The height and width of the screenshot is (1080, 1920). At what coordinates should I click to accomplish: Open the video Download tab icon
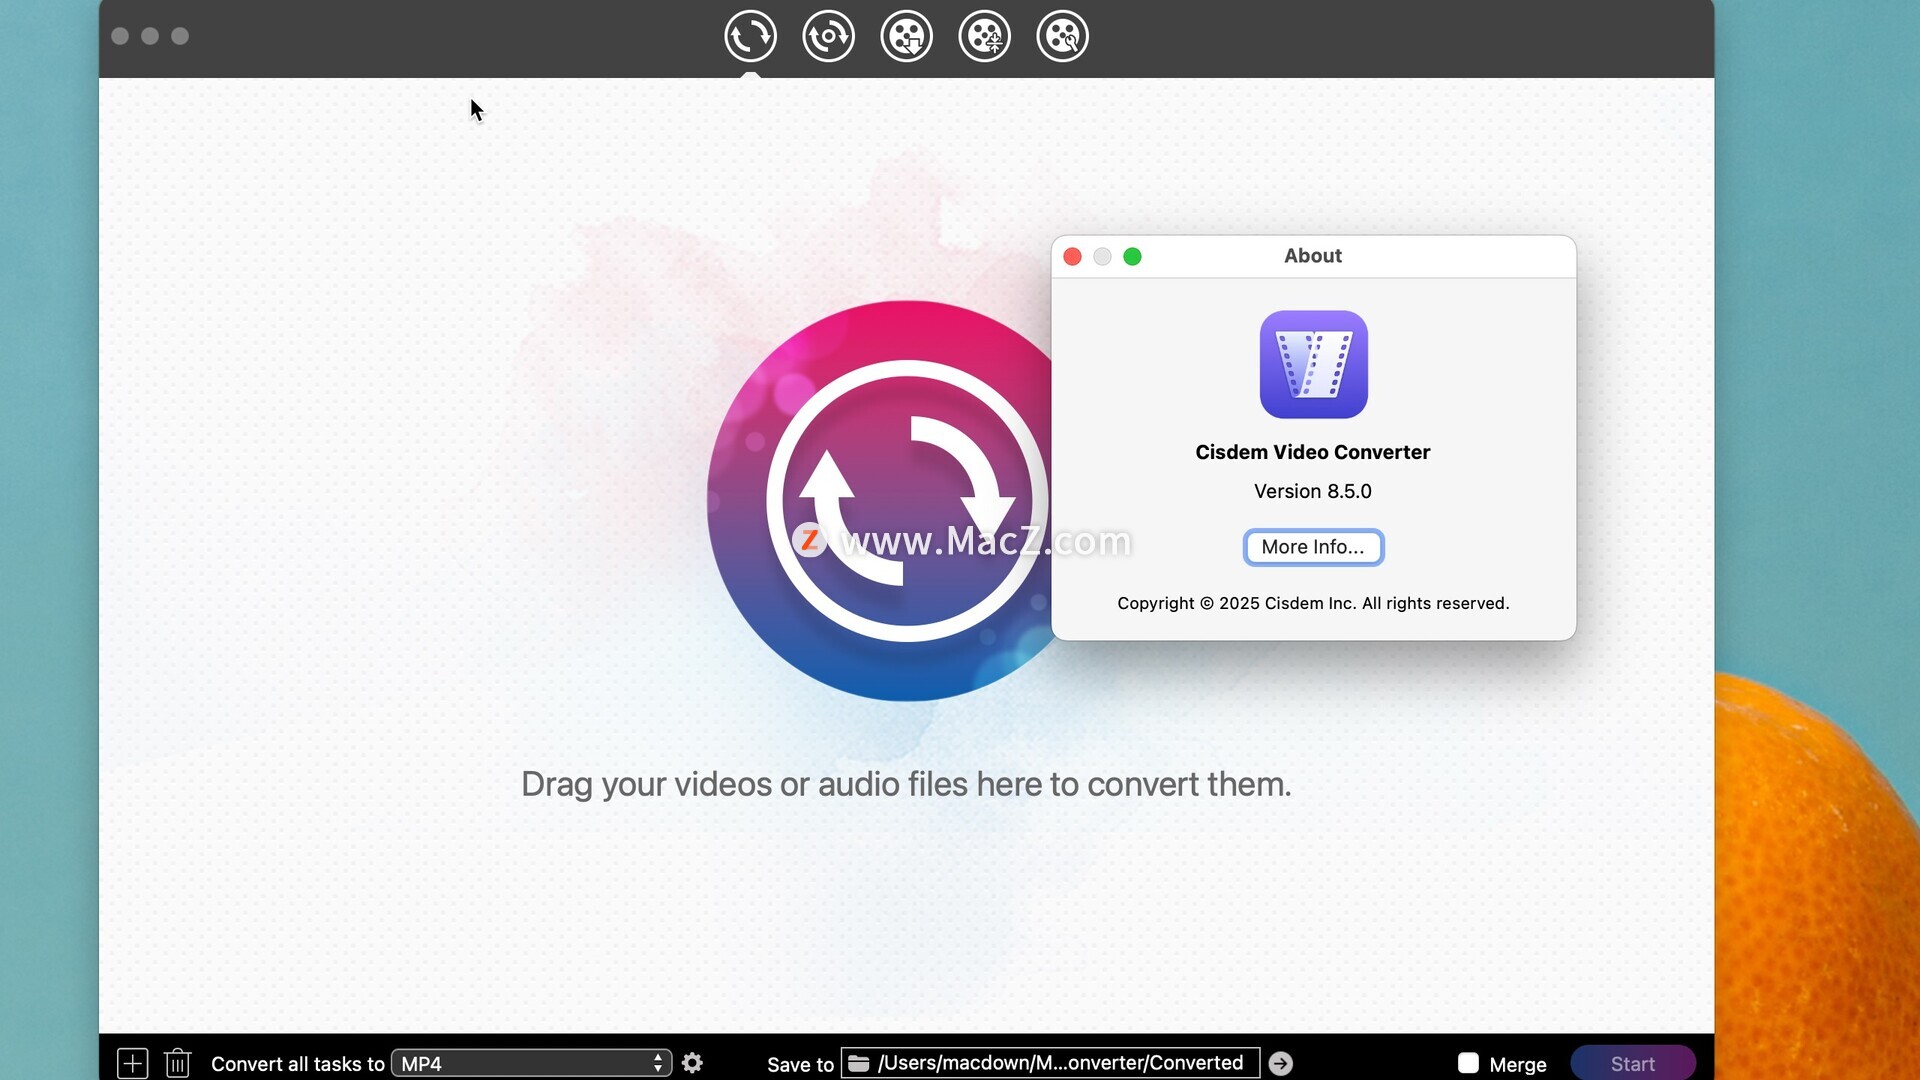click(x=906, y=37)
